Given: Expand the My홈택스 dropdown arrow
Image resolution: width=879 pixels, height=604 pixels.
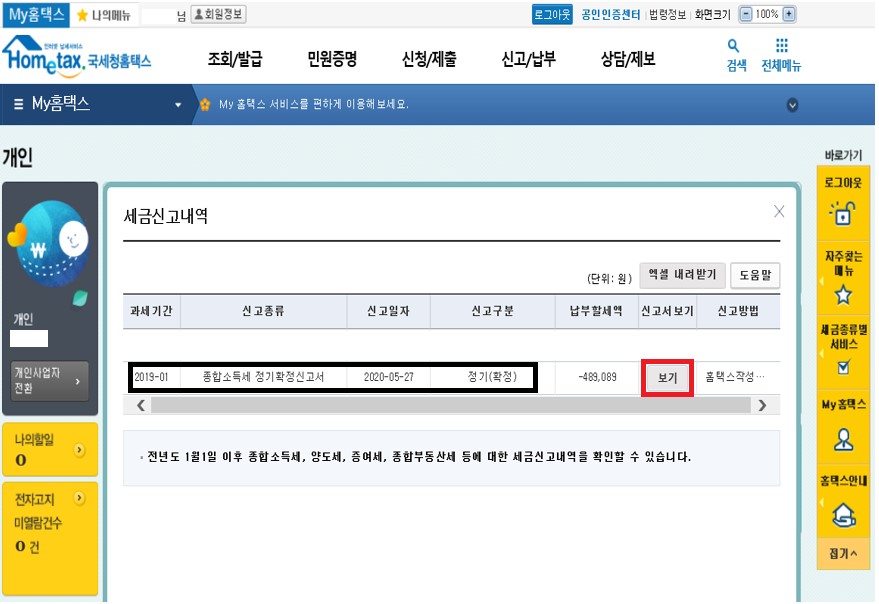Looking at the screenshot, I should (x=178, y=105).
